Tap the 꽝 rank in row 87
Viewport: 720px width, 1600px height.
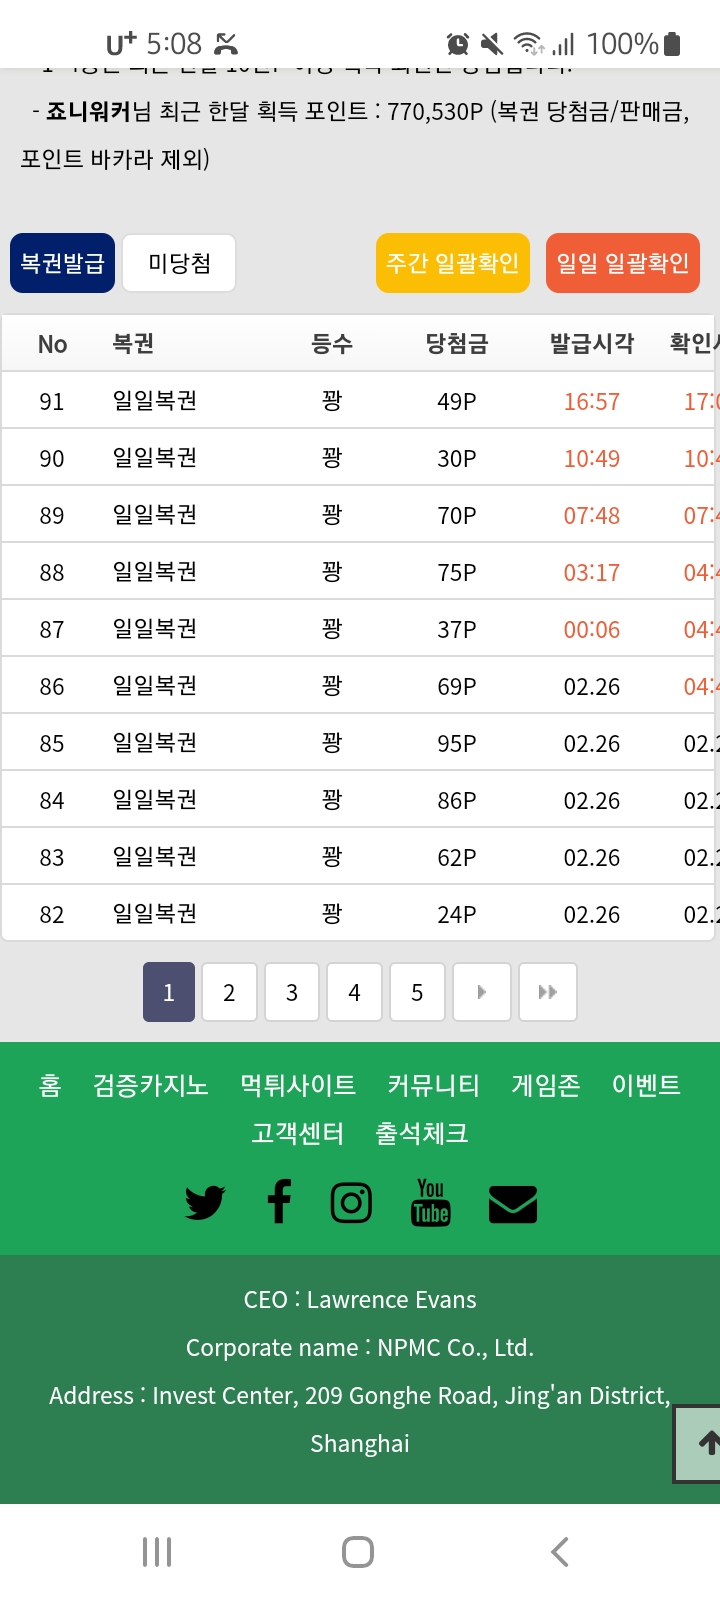pyautogui.click(x=332, y=629)
